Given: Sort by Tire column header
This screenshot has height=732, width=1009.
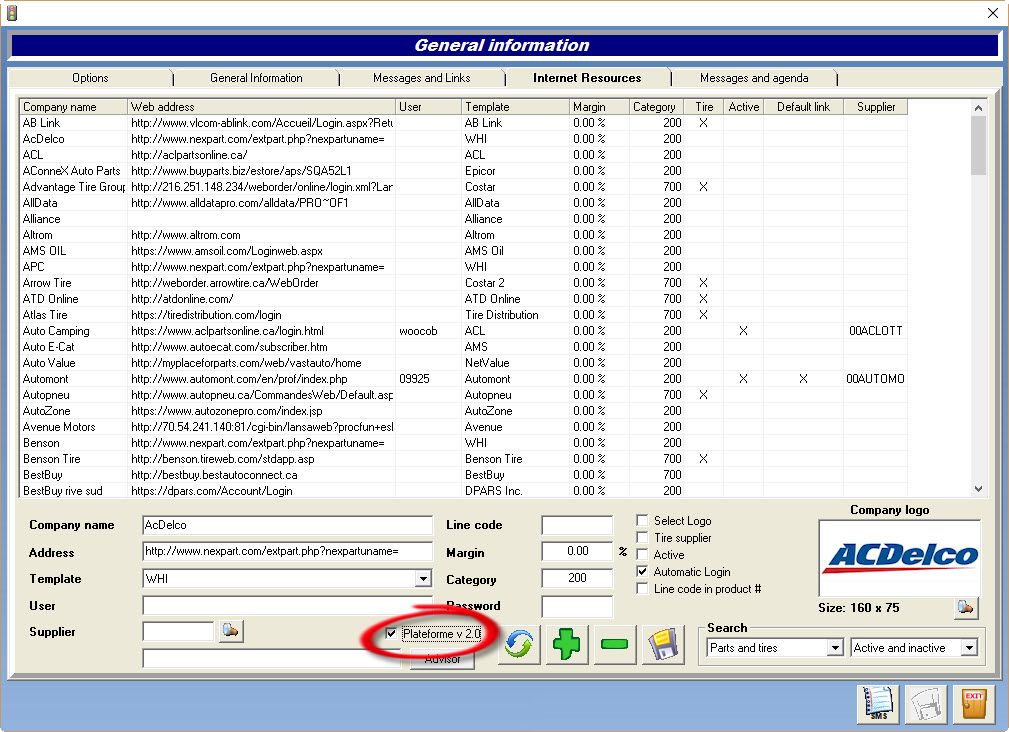Looking at the screenshot, I should coord(703,107).
